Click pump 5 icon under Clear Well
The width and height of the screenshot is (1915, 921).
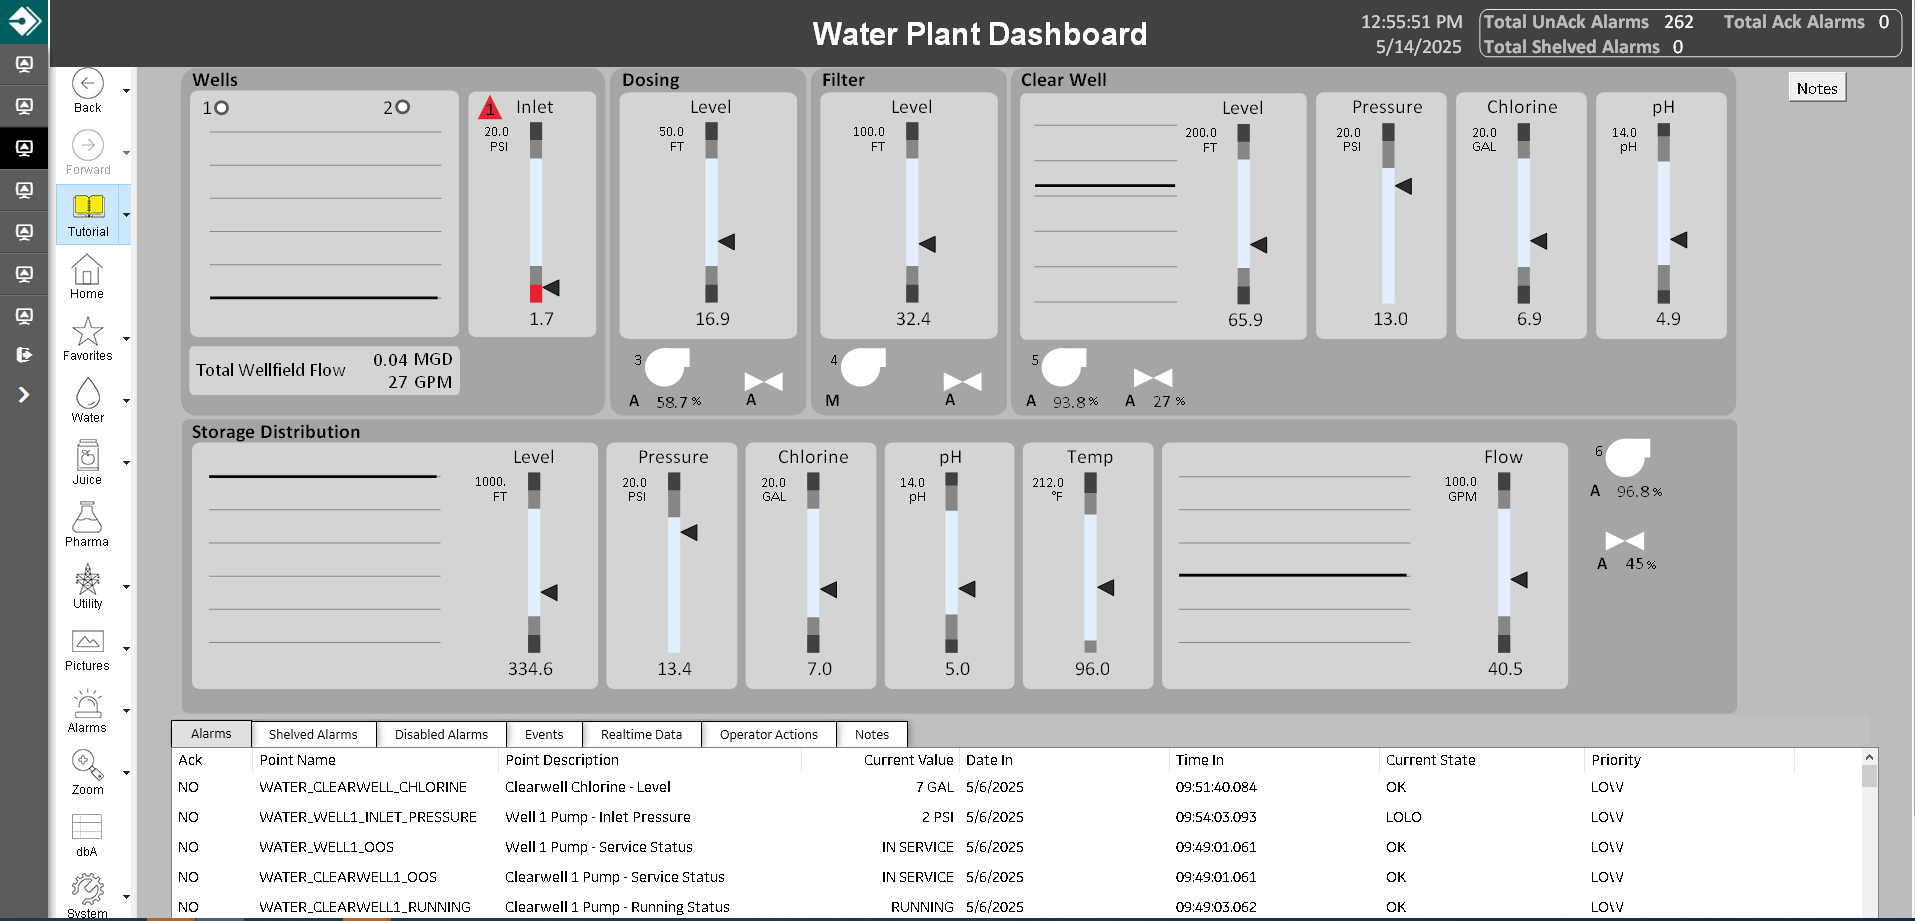pos(1064,367)
